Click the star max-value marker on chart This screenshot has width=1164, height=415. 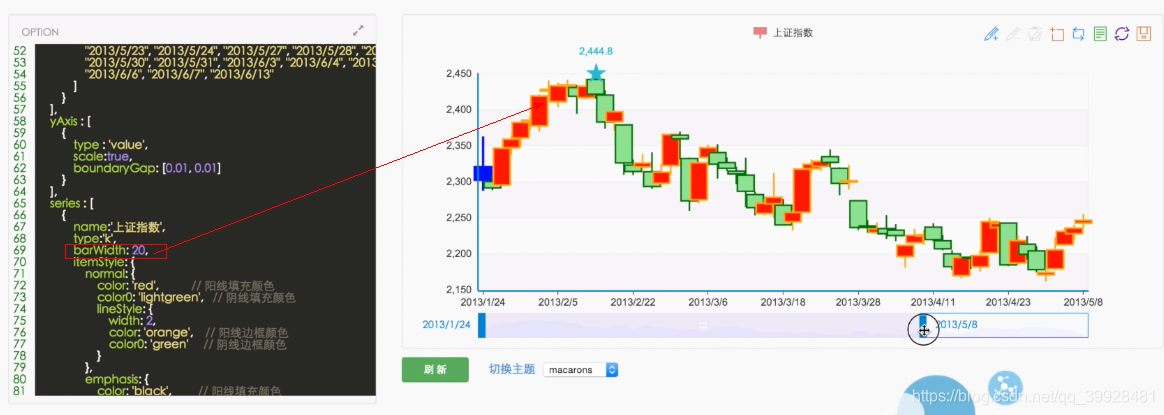(x=596, y=72)
